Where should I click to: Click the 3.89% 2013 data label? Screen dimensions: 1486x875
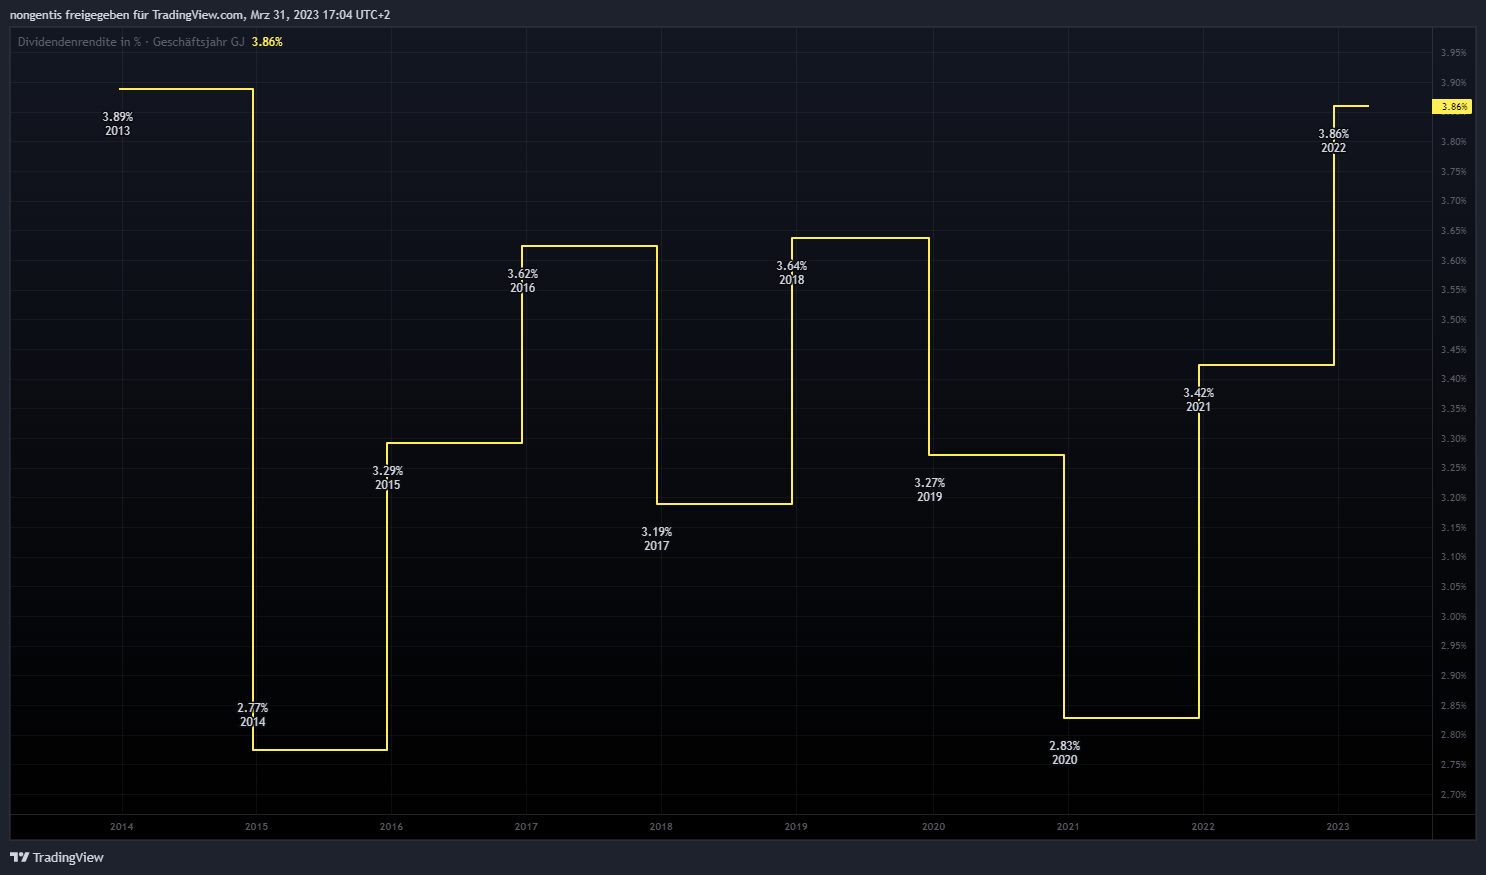point(118,124)
